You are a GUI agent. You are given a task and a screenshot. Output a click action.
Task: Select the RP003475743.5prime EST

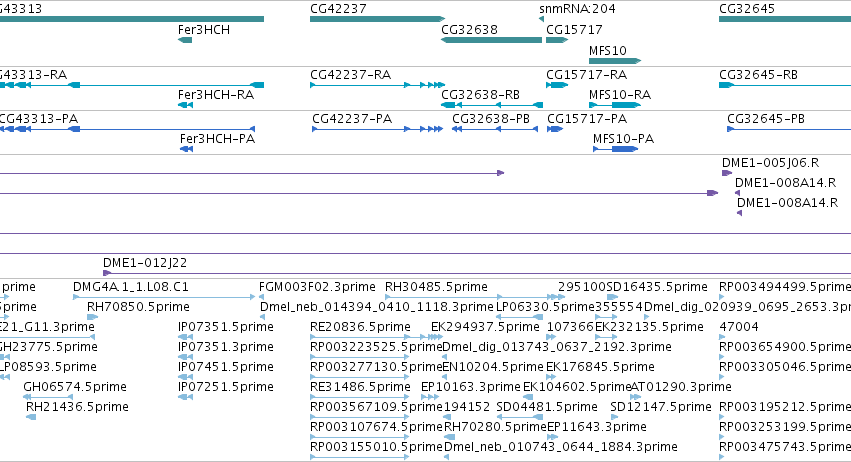[722, 457]
